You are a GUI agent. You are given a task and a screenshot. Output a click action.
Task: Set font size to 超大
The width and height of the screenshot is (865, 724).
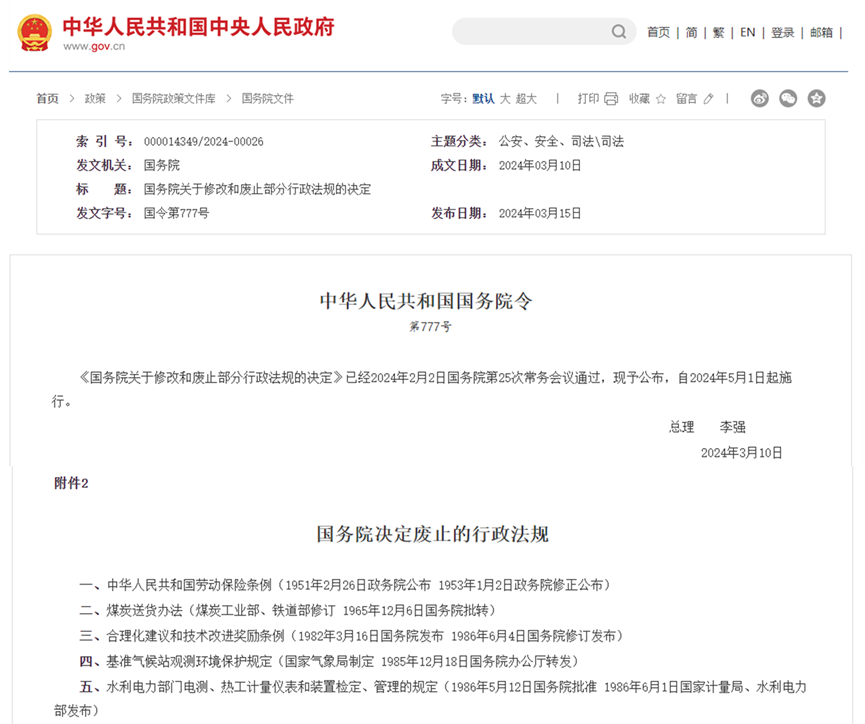point(526,99)
